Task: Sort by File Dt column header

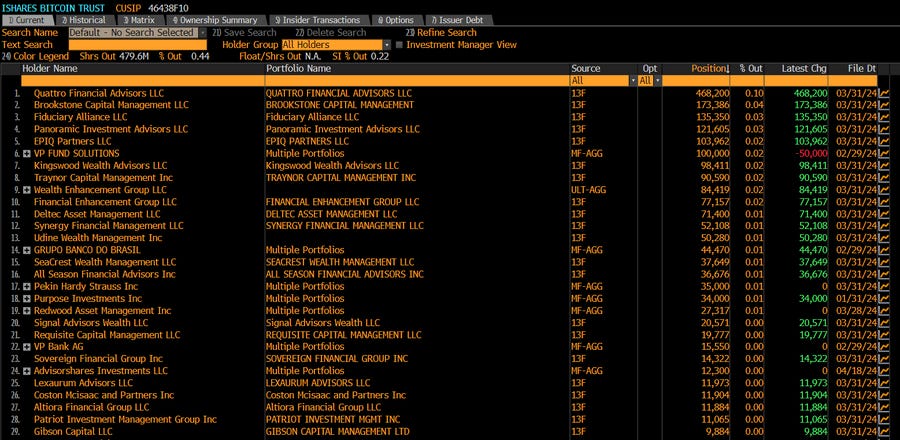Action: 862,68
